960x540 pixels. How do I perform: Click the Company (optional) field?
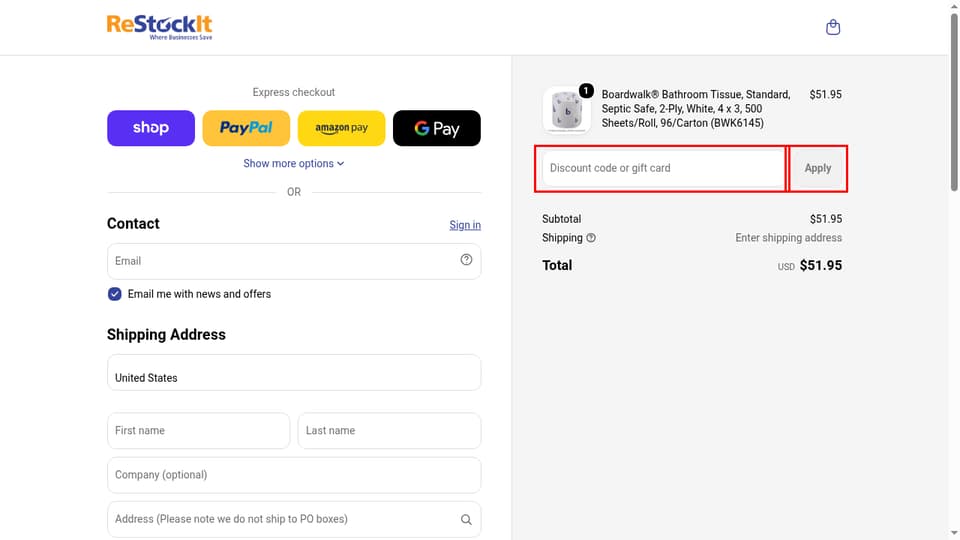[x=294, y=475]
